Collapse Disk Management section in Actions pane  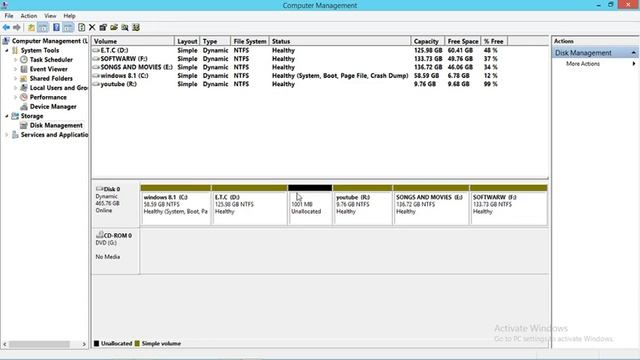[x=633, y=53]
